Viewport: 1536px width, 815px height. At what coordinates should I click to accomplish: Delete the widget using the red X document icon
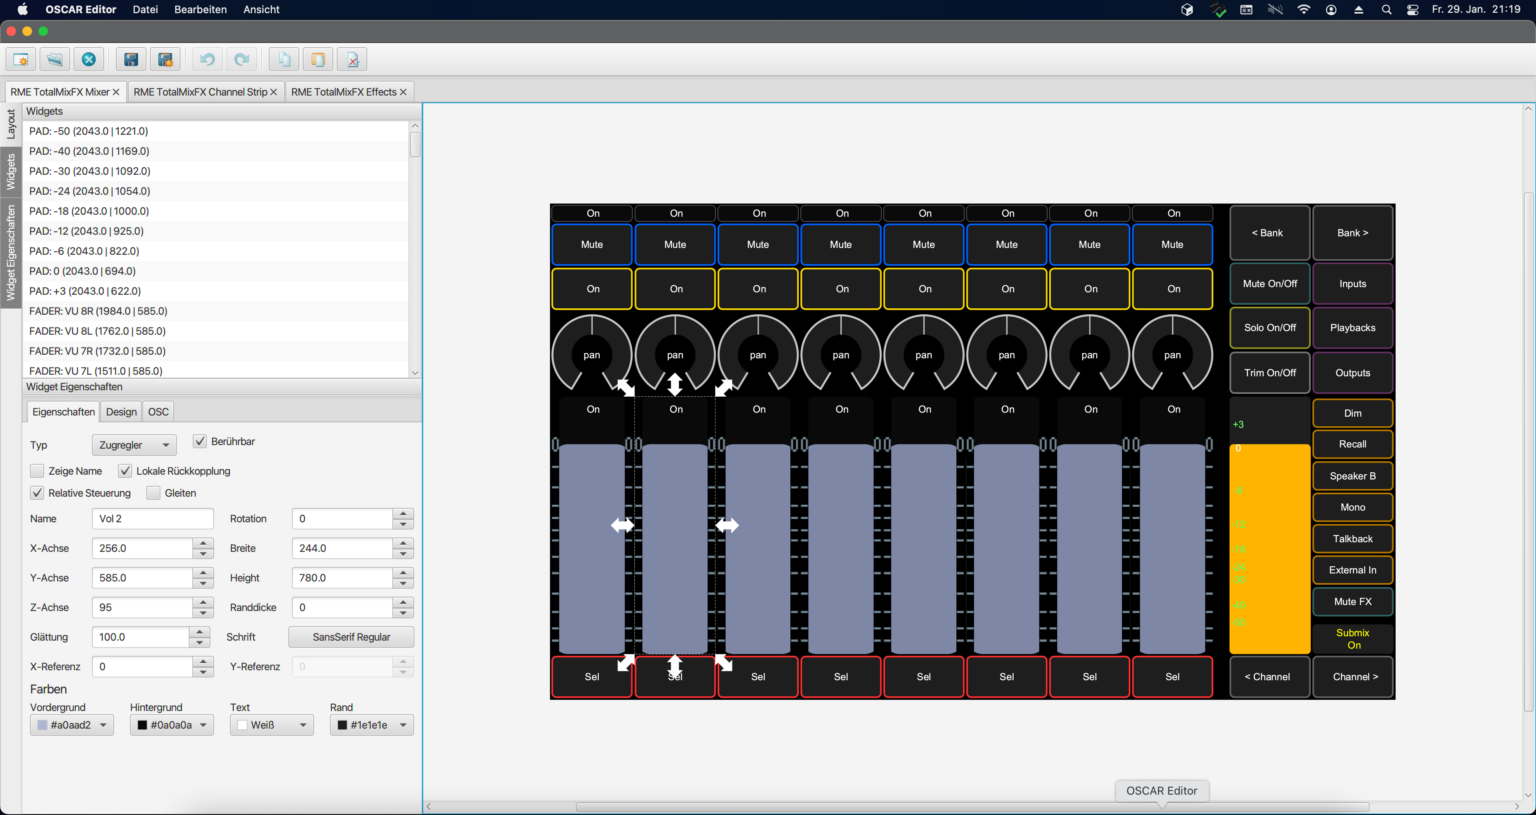[351, 58]
